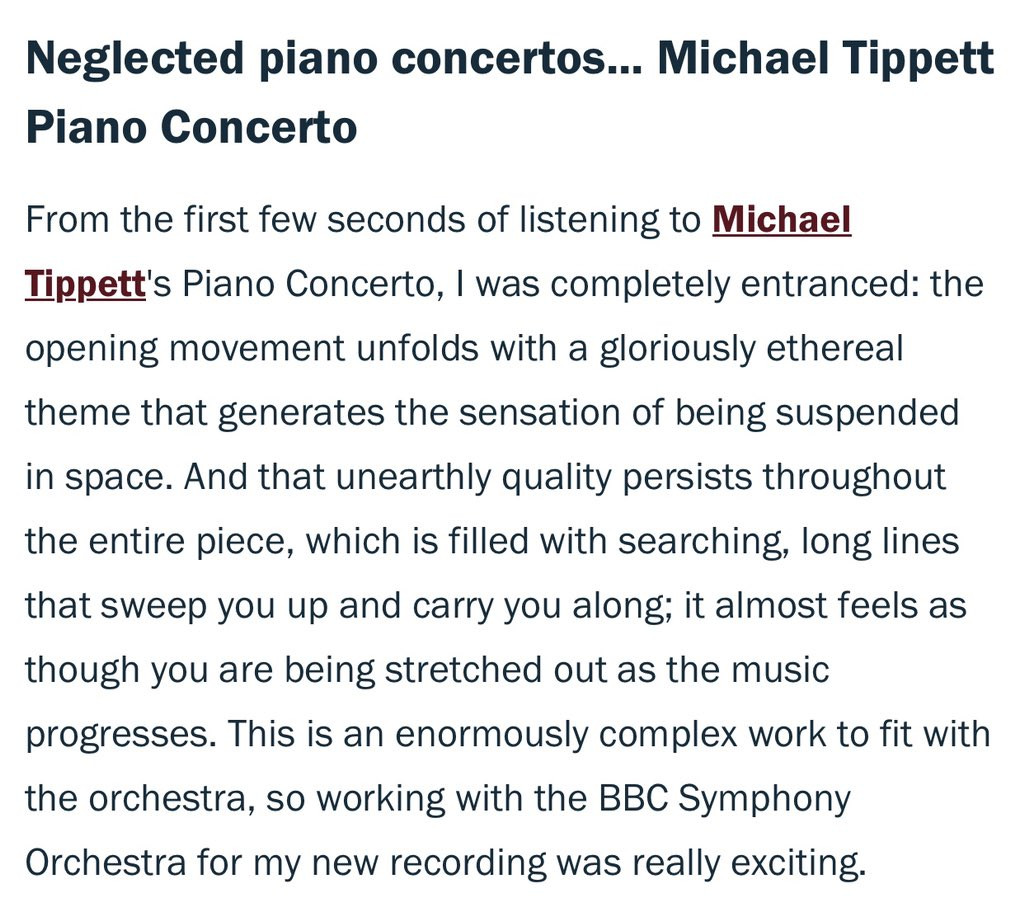Click the phrase gloriously ethereal
The height and width of the screenshot is (902, 1024).
click(751, 349)
